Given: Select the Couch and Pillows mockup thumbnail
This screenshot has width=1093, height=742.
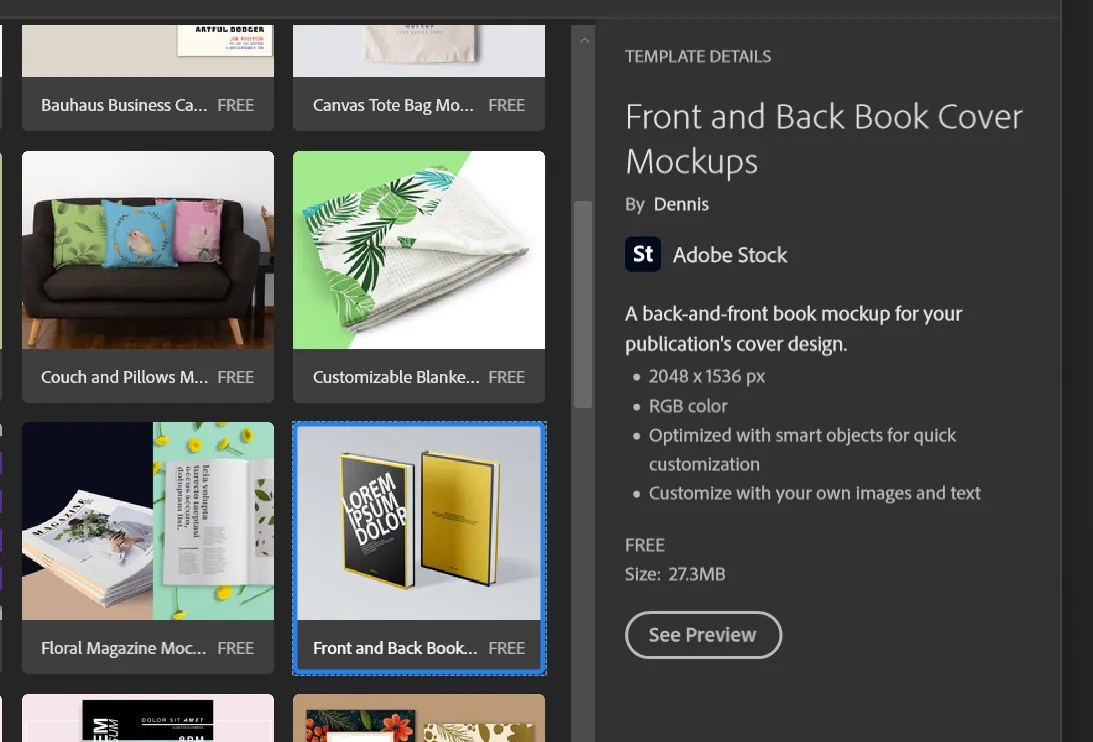Looking at the screenshot, I should coord(148,250).
